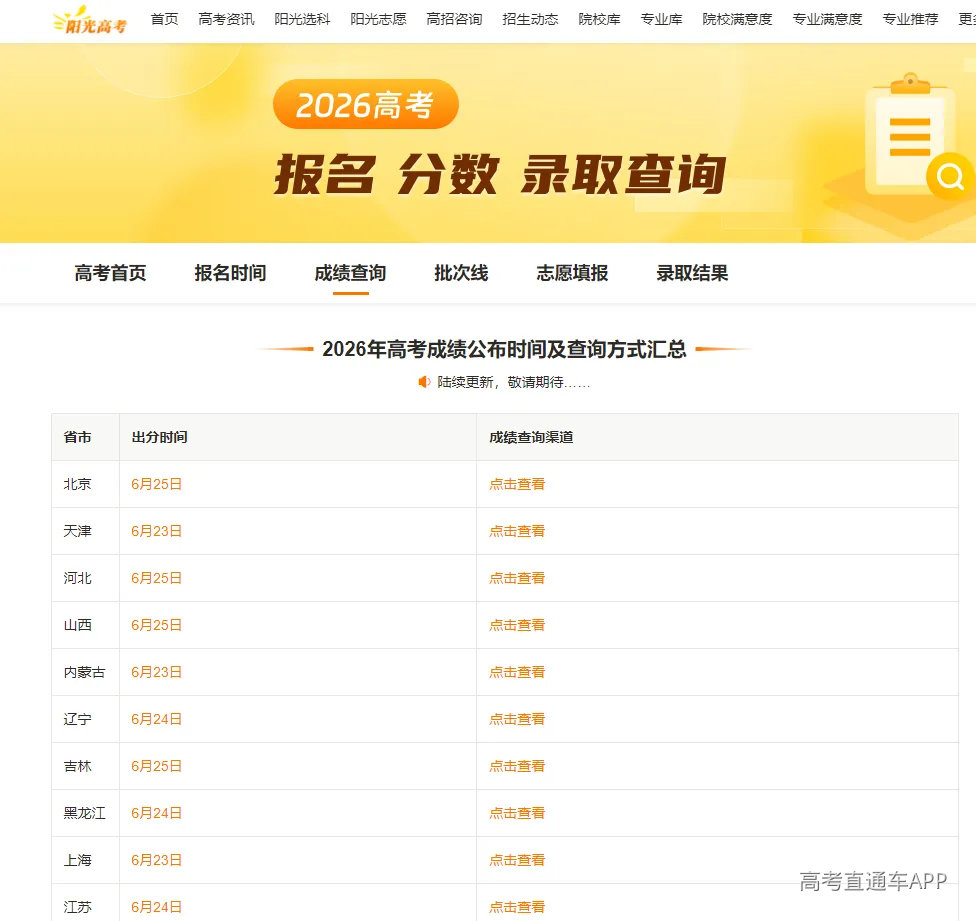Click the 内蒙古 province cell
Viewport: 976px width, 921px height.
point(85,672)
